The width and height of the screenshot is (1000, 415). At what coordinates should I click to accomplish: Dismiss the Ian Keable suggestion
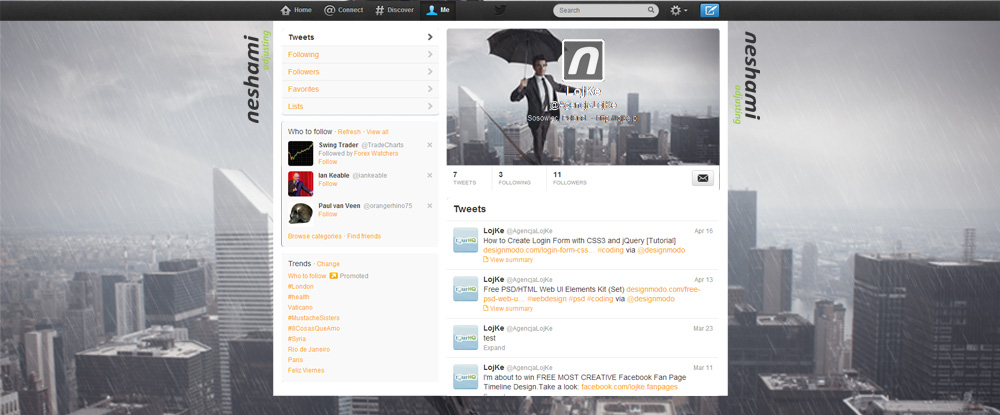point(429,175)
